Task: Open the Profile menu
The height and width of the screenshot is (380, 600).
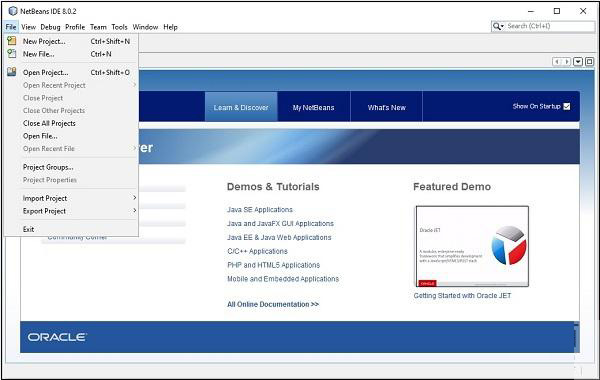Action: click(x=75, y=27)
